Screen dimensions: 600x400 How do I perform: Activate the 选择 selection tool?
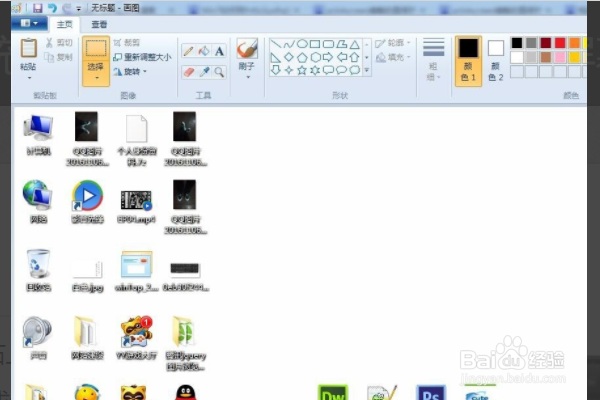click(96, 49)
